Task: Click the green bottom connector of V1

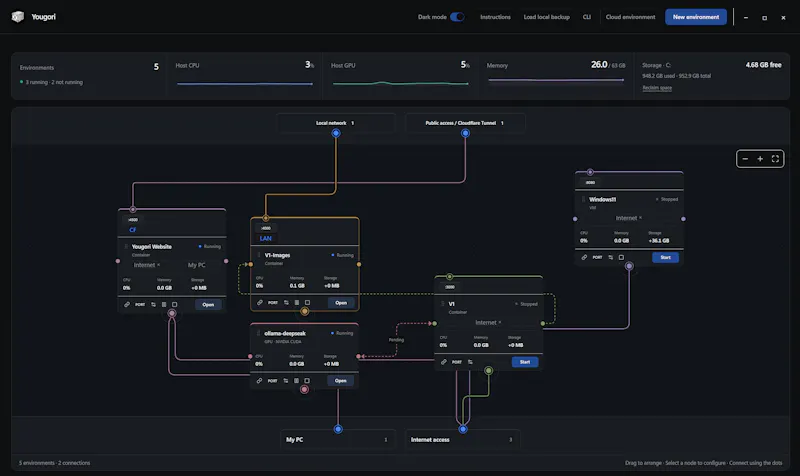Action: pos(489,370)
